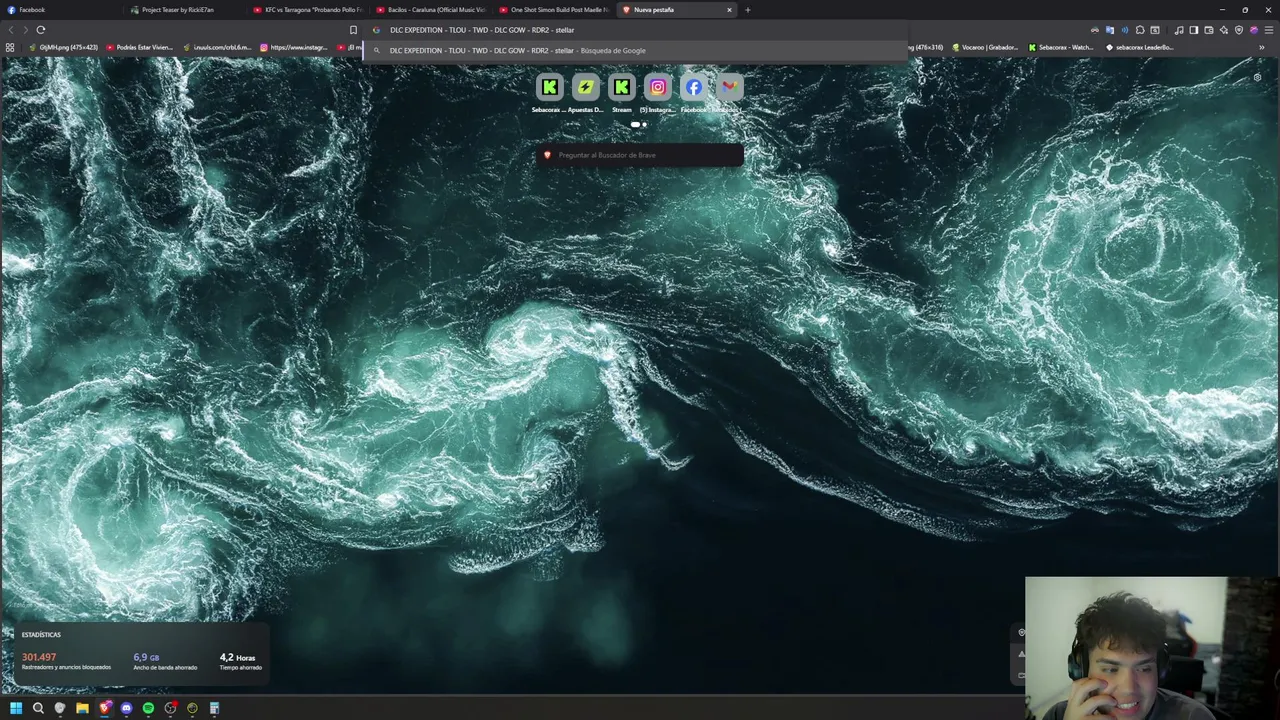Switch to Project Teaser by RickiE7an tab
This screenshot has width=1280, height=720.
point(185,10)
